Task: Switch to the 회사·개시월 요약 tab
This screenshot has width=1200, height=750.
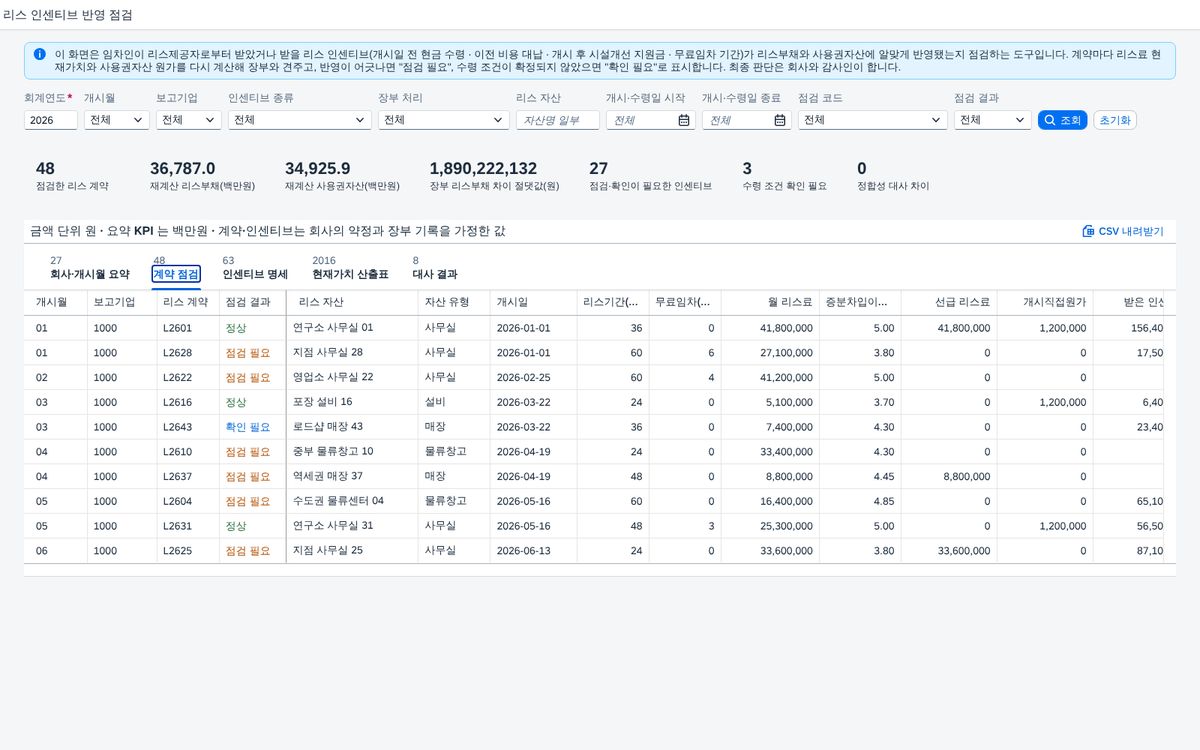Action: pos(90,274)
